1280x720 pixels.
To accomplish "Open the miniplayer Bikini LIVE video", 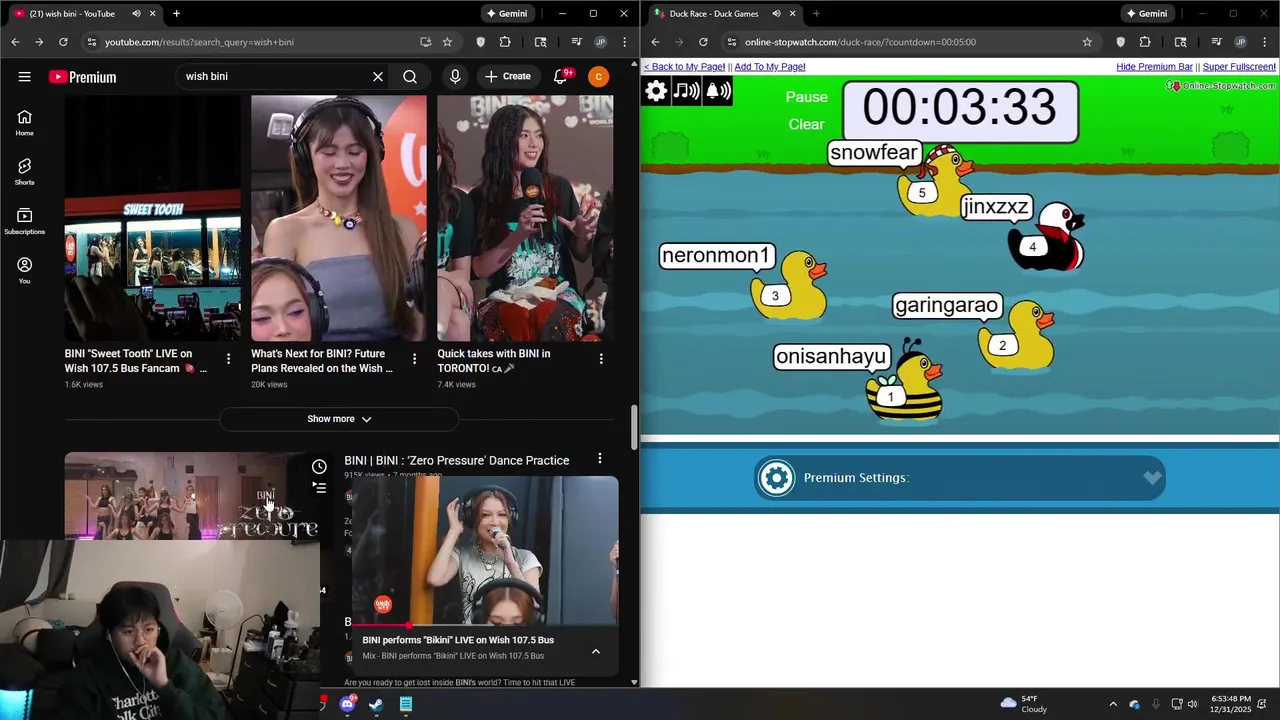I will 485,550.
